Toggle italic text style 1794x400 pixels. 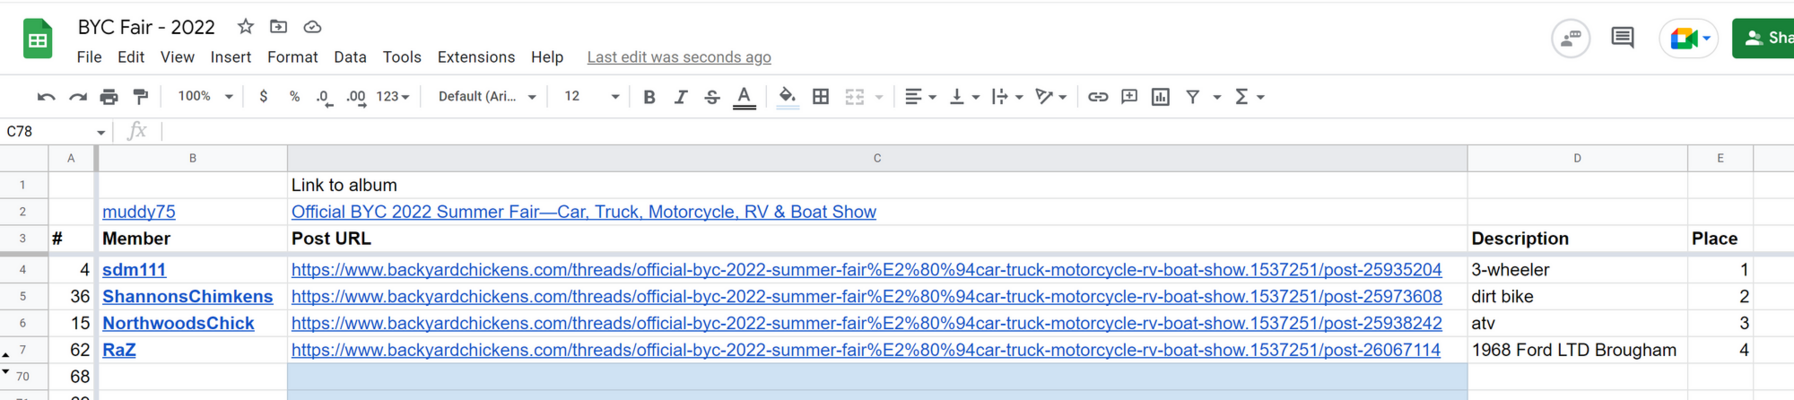click(x=680, y=97)
